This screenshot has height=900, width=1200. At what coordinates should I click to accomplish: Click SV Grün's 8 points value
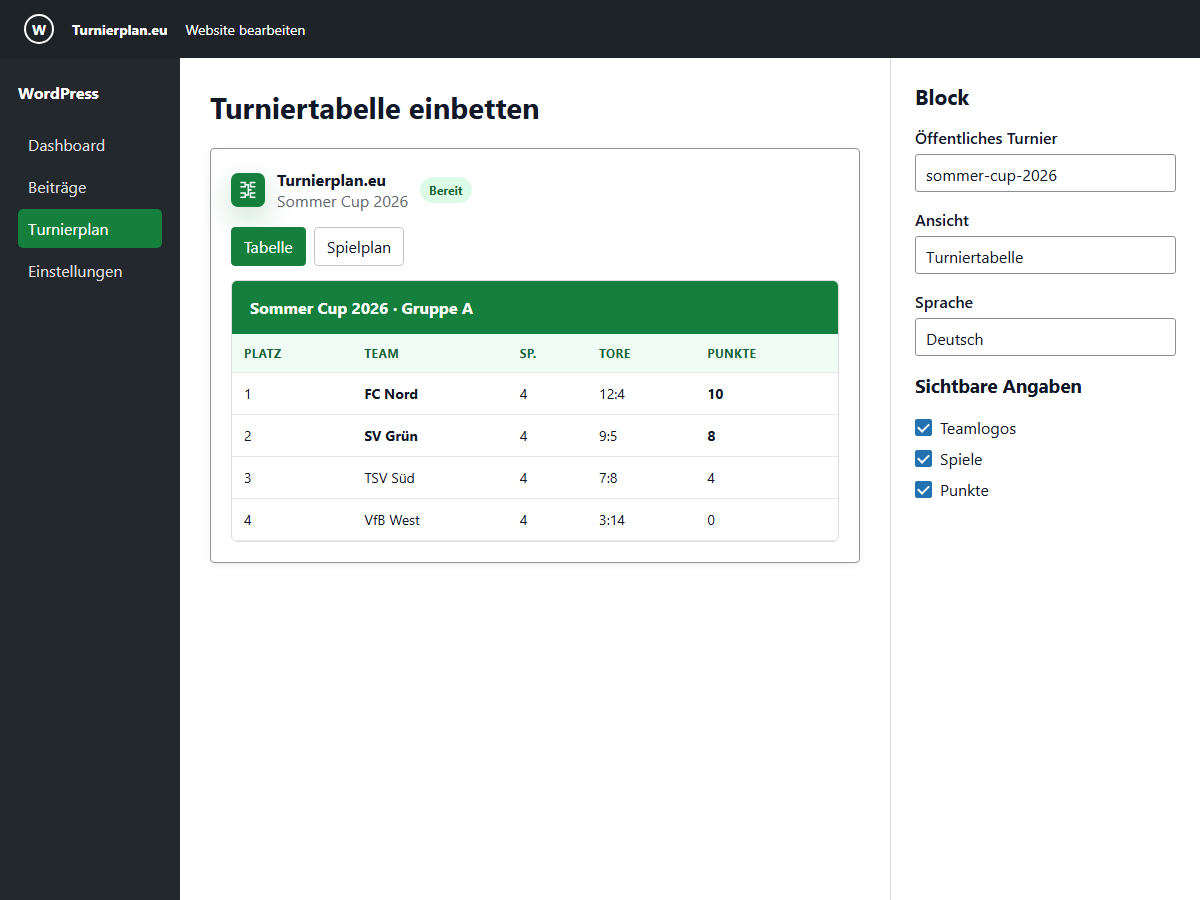point(711,436)
